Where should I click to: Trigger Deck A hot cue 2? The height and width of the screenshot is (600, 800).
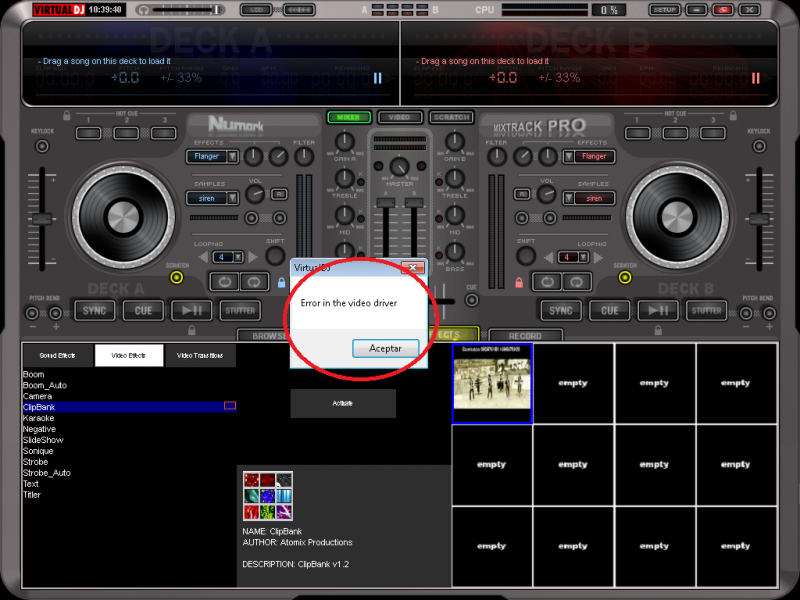126,133
